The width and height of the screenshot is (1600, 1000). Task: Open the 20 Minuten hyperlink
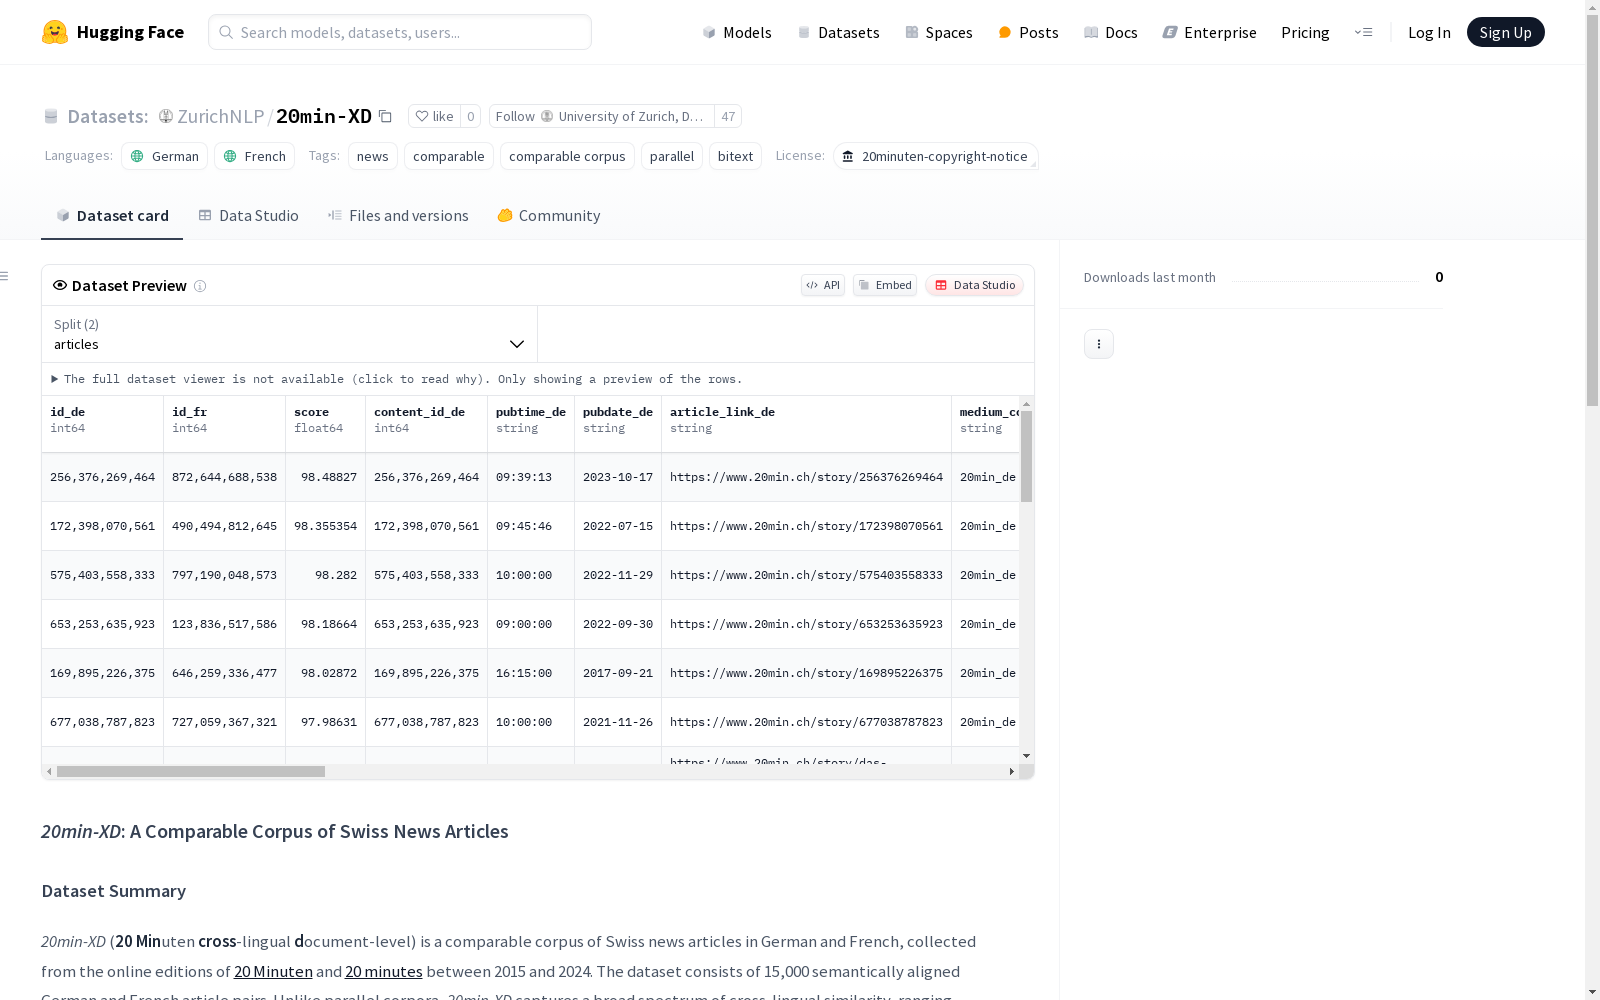273,971
